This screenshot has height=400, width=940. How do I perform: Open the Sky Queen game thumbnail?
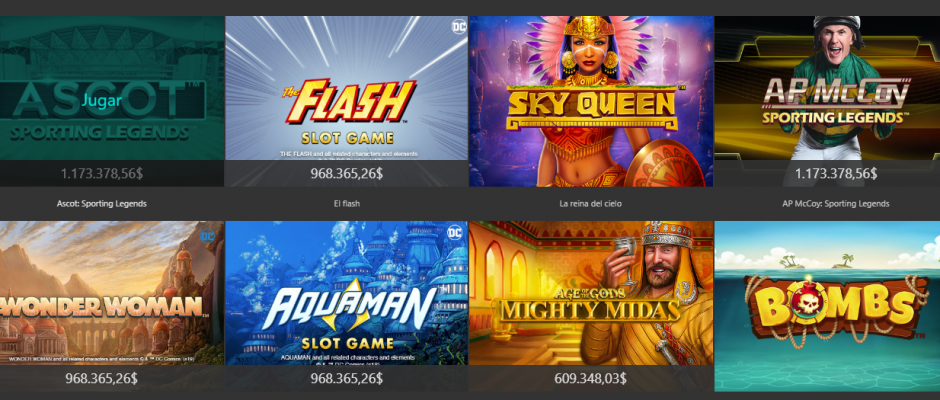[591, 101]
